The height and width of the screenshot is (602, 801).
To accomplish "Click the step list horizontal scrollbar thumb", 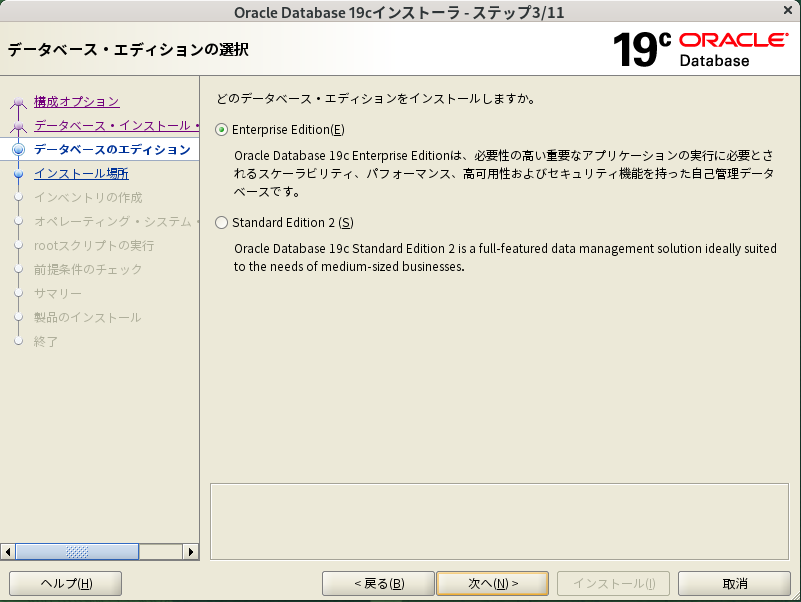I will (77, 552).
